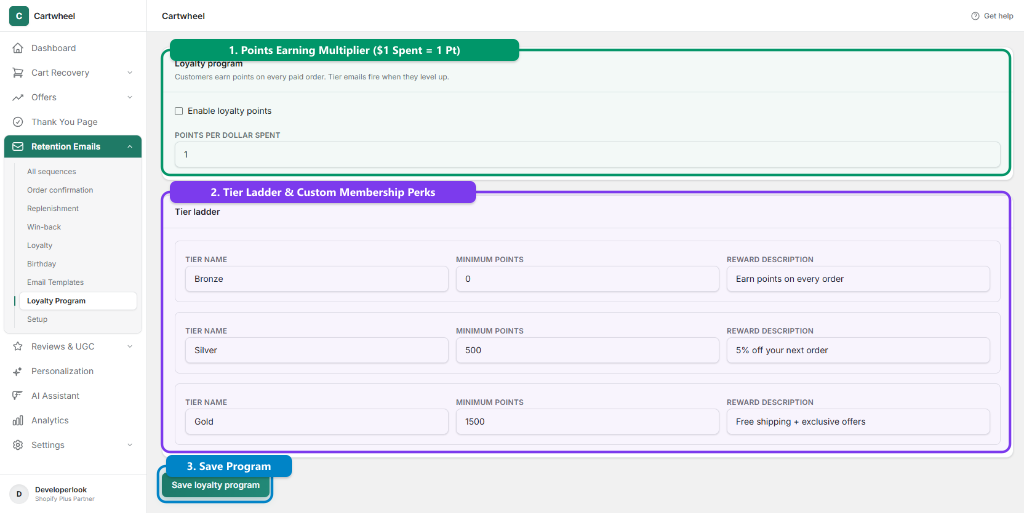Edit 'Earn points on every order' reward field
Viewport: 1024px width, 513px height.
pos(858,279)
